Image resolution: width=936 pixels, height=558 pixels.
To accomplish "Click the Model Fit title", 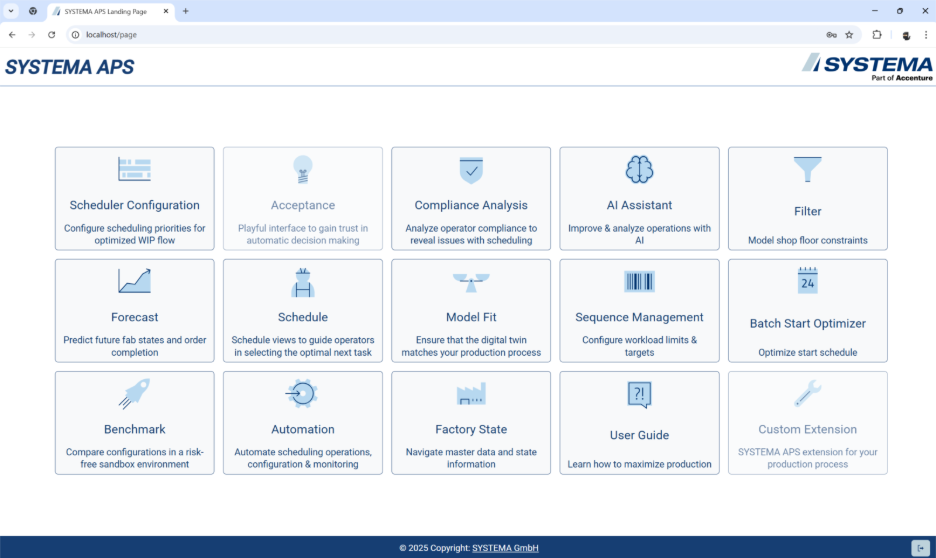I will tap(471, 317).
